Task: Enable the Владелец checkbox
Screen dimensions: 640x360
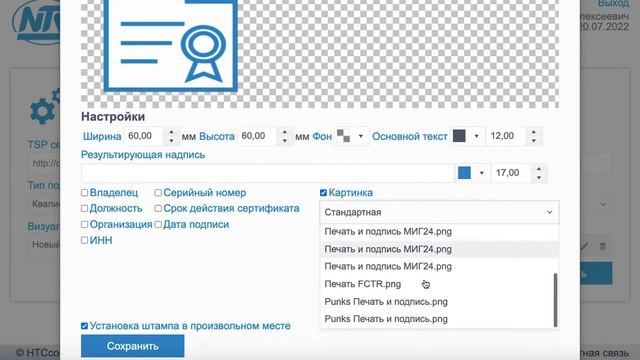Action: [x=84, y=193]
